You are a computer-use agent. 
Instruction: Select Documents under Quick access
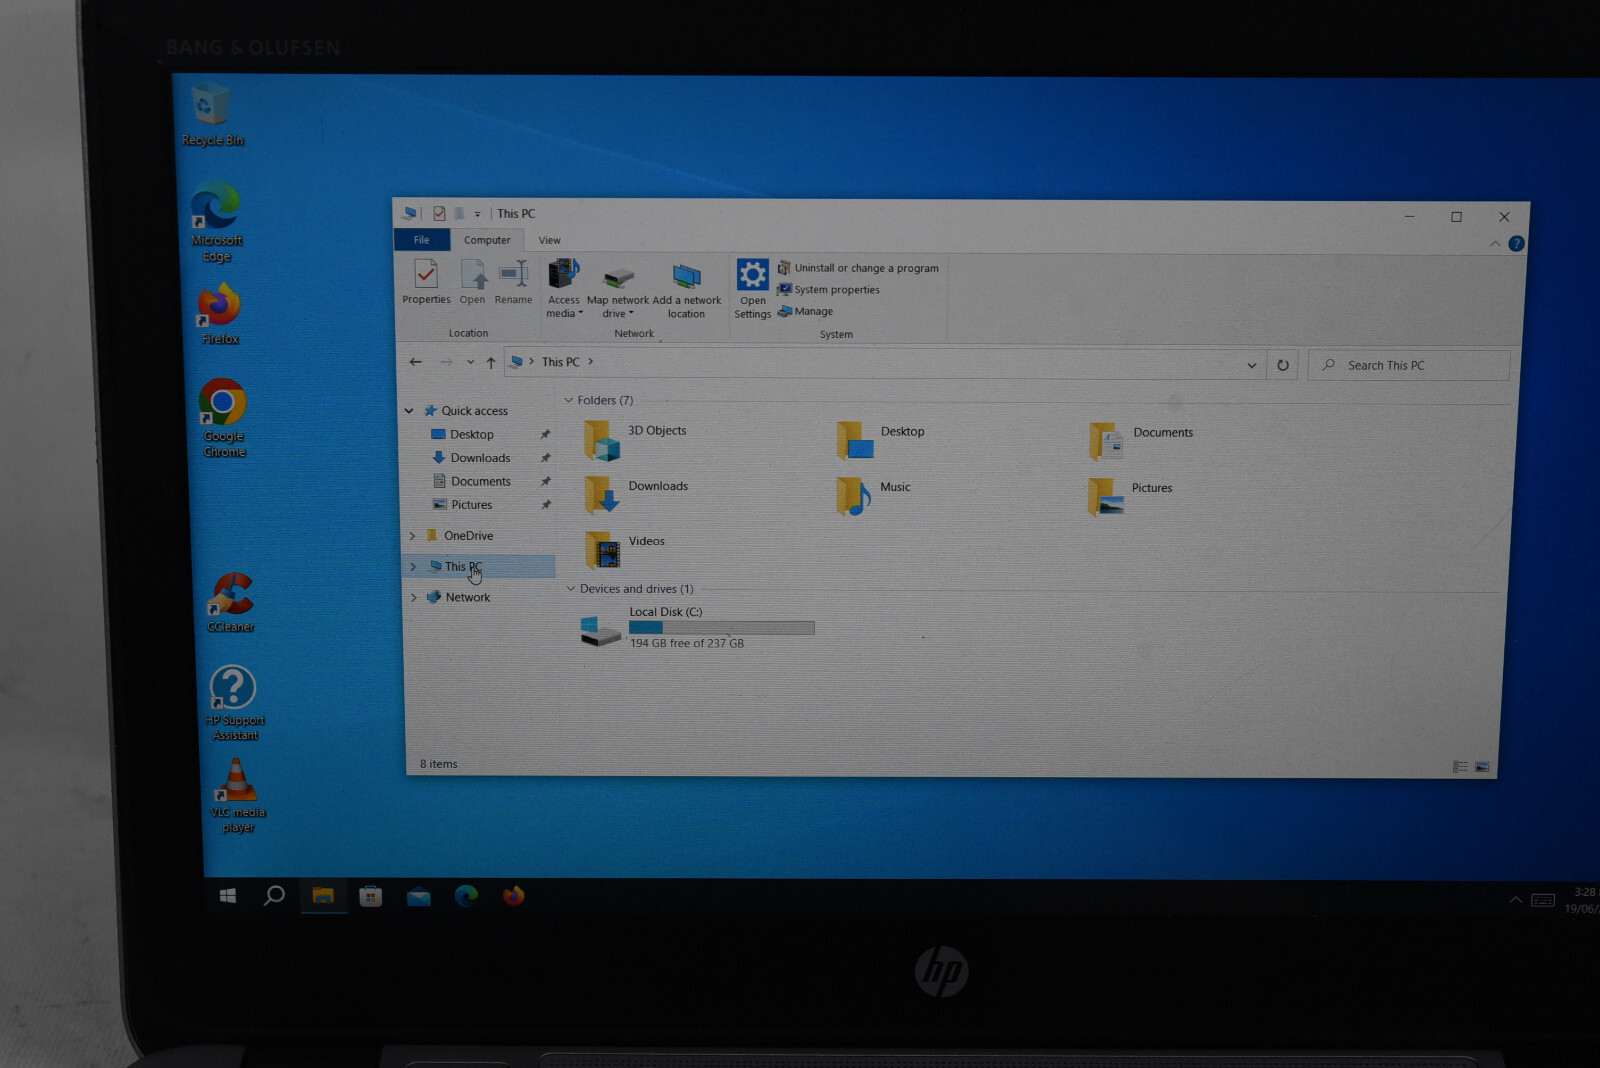[x=480, y=482]
